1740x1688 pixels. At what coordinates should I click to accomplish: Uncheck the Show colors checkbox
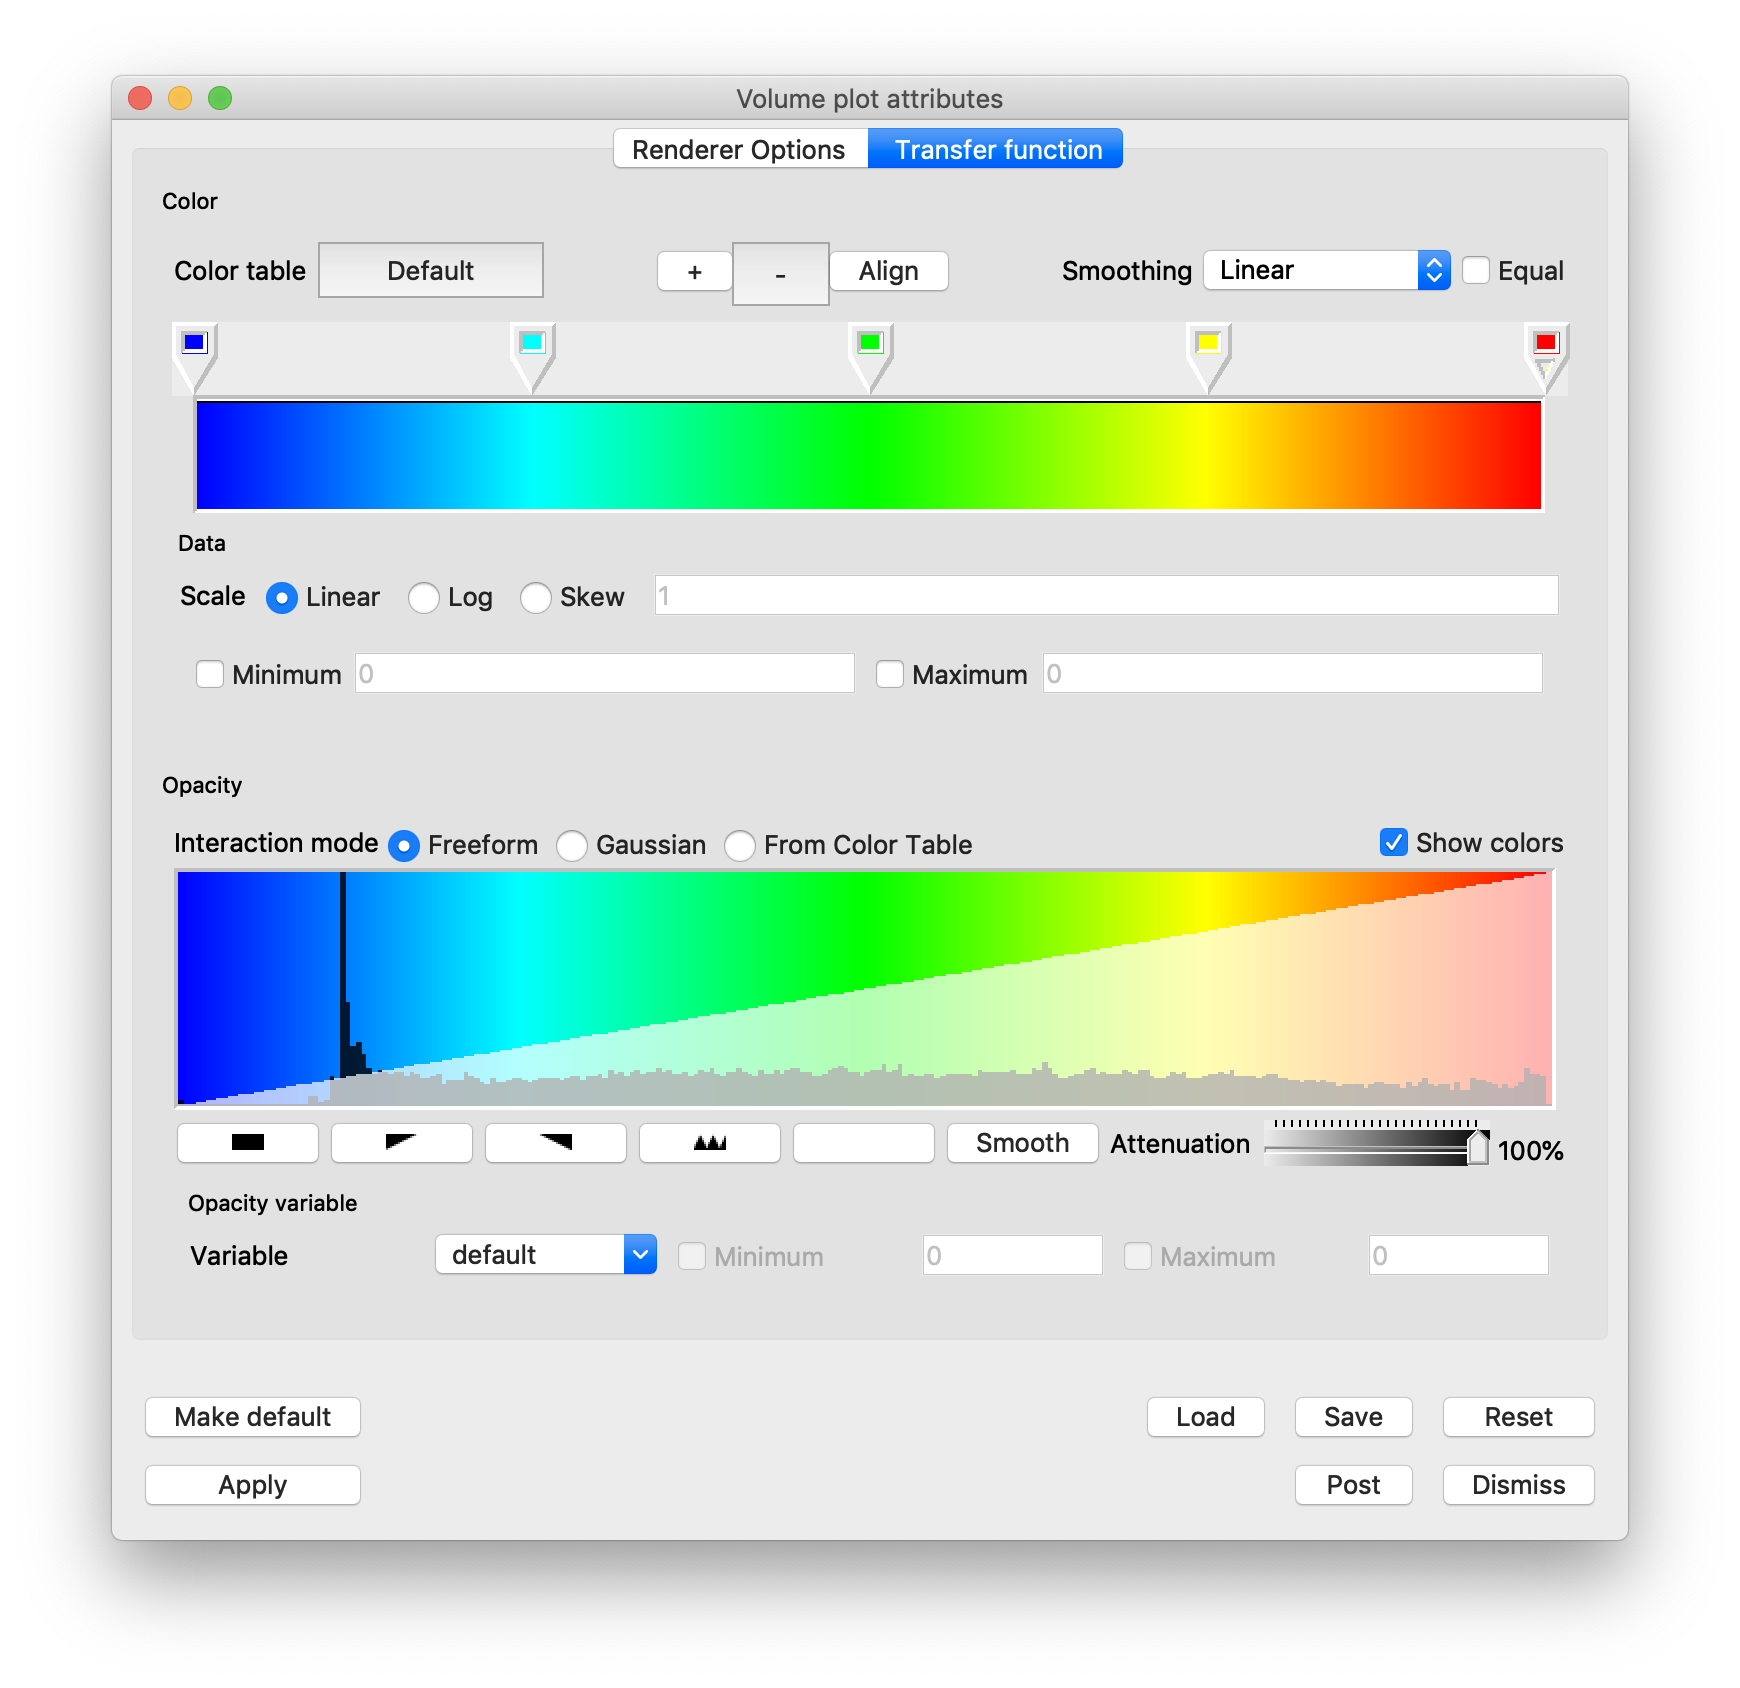tap(1394, 842)
